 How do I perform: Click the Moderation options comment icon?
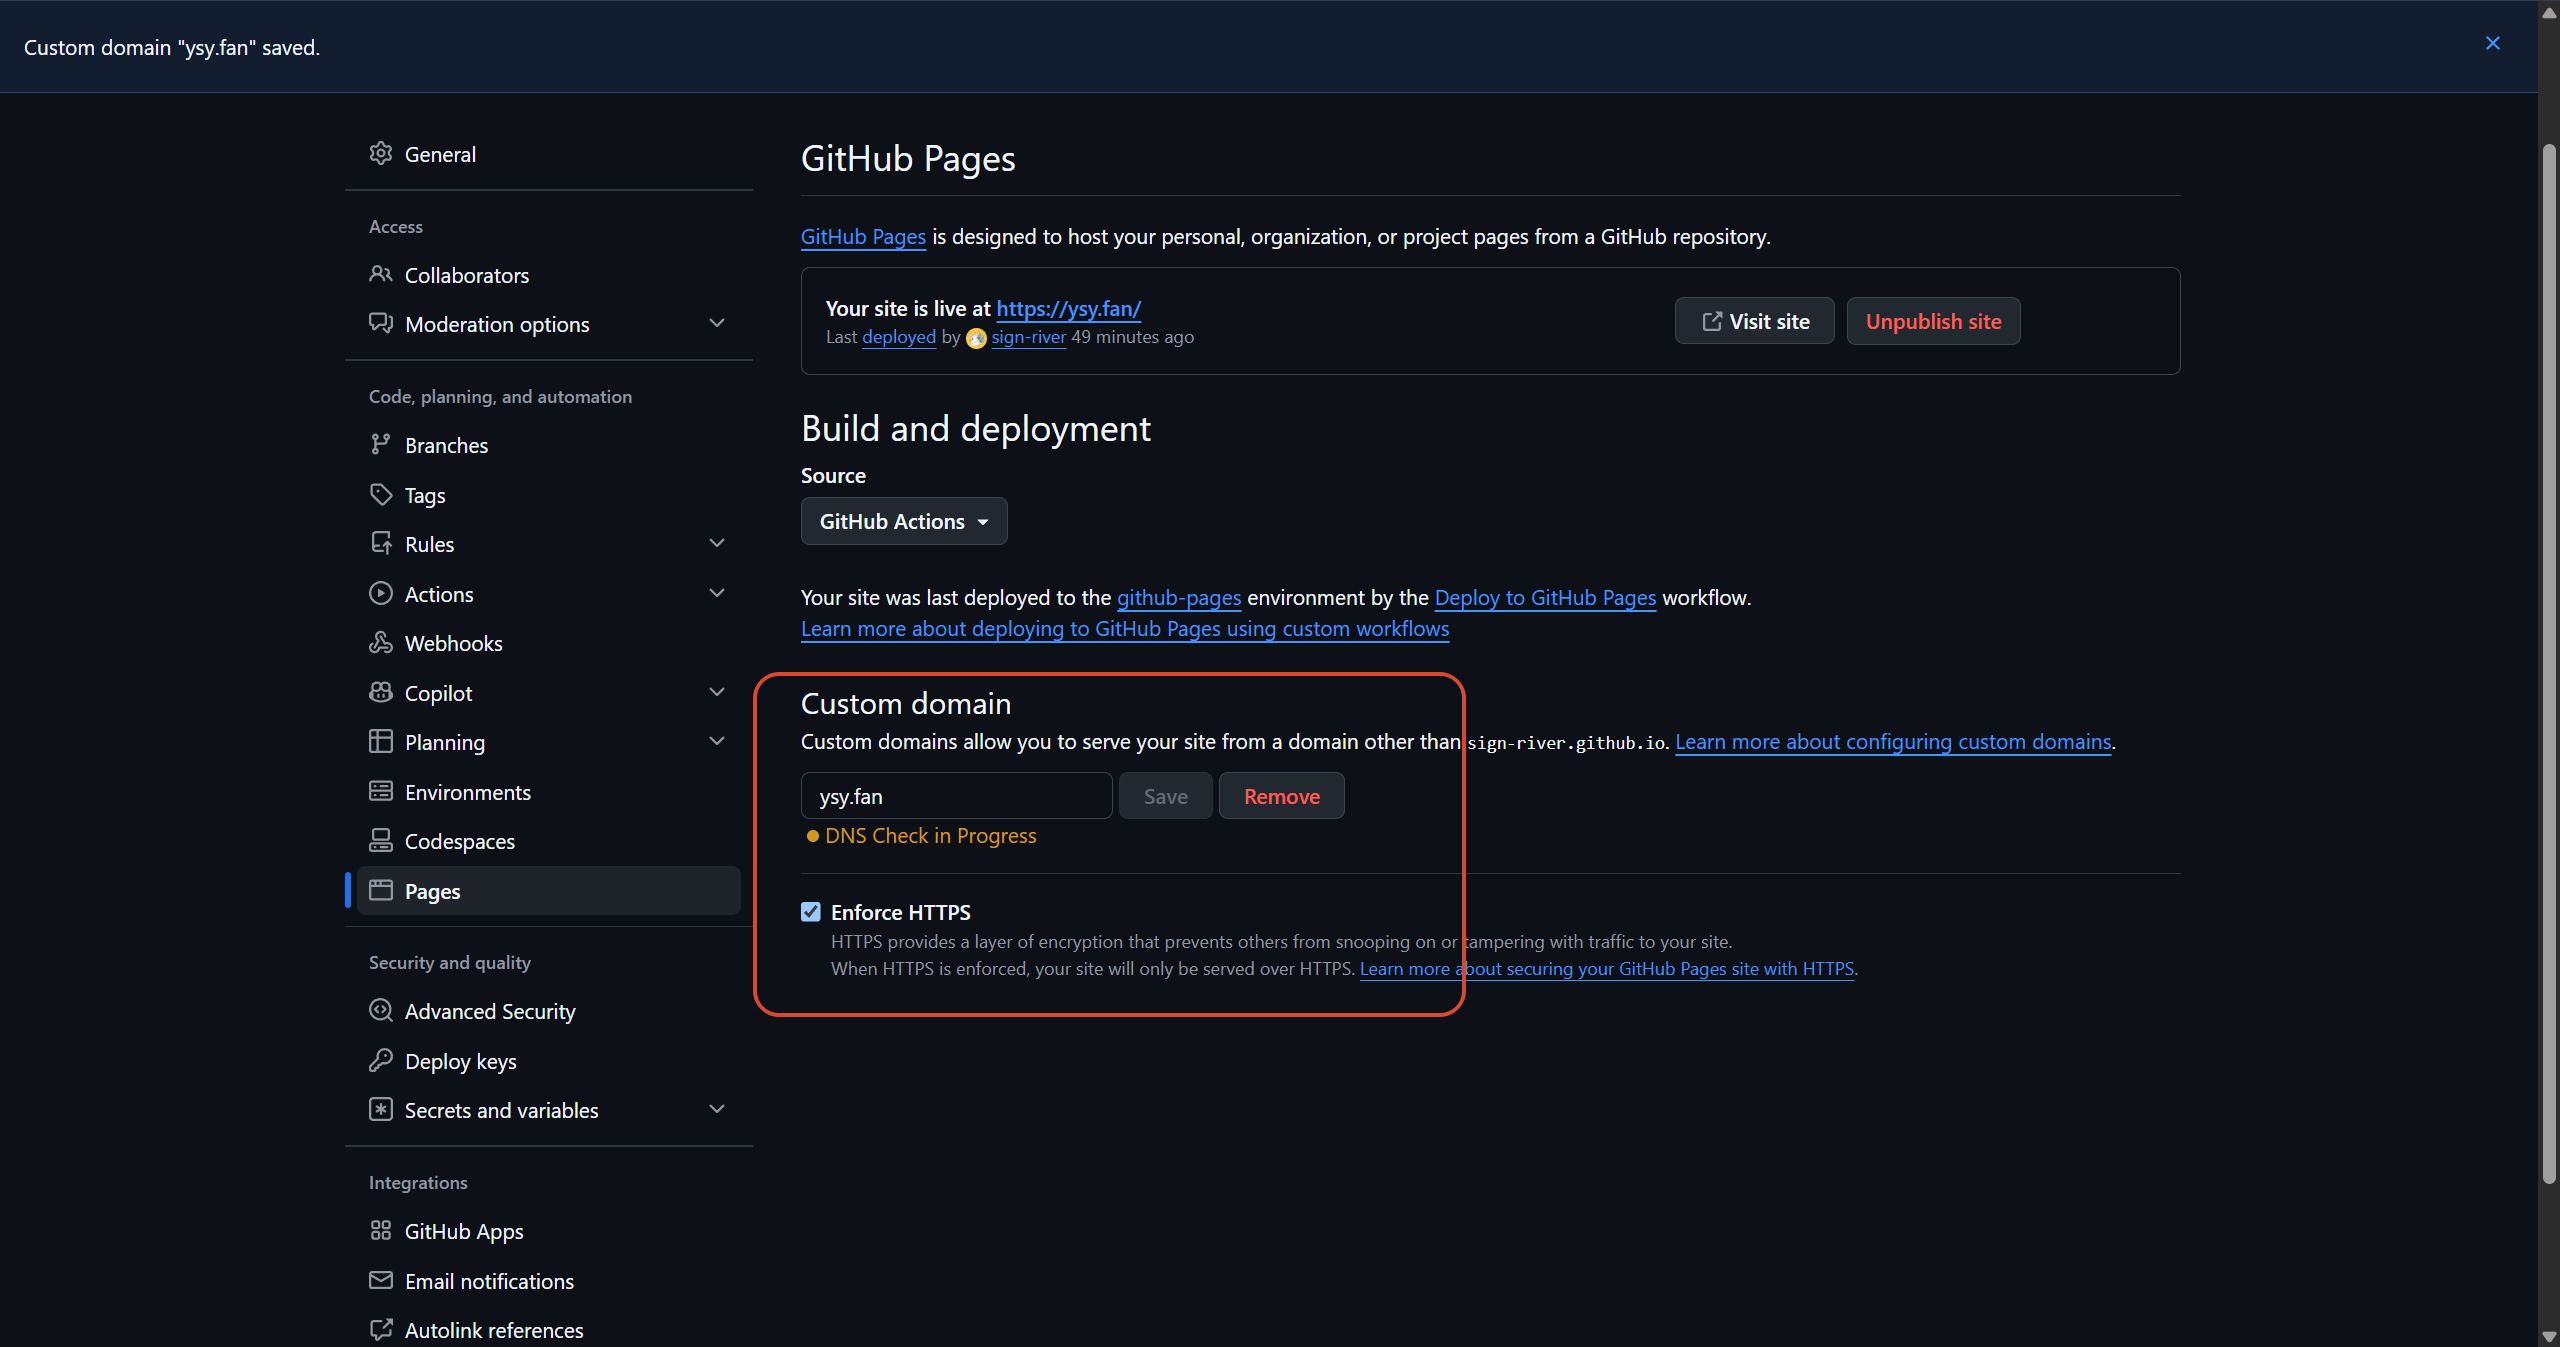[381, 323]
